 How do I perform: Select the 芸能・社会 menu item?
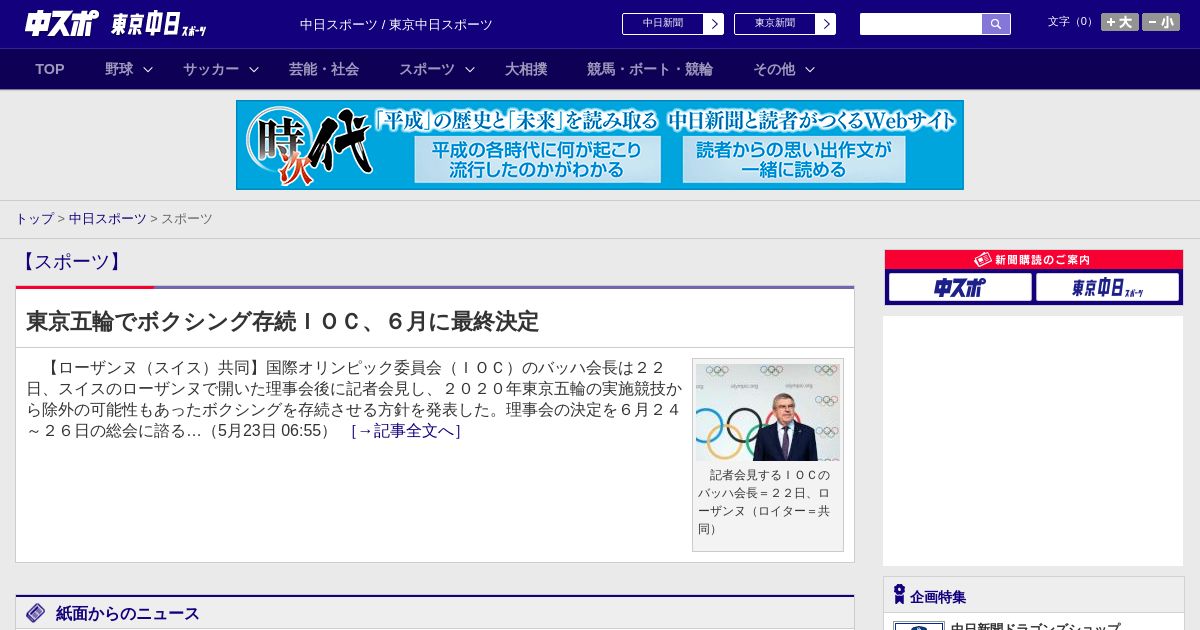(324, 69)
